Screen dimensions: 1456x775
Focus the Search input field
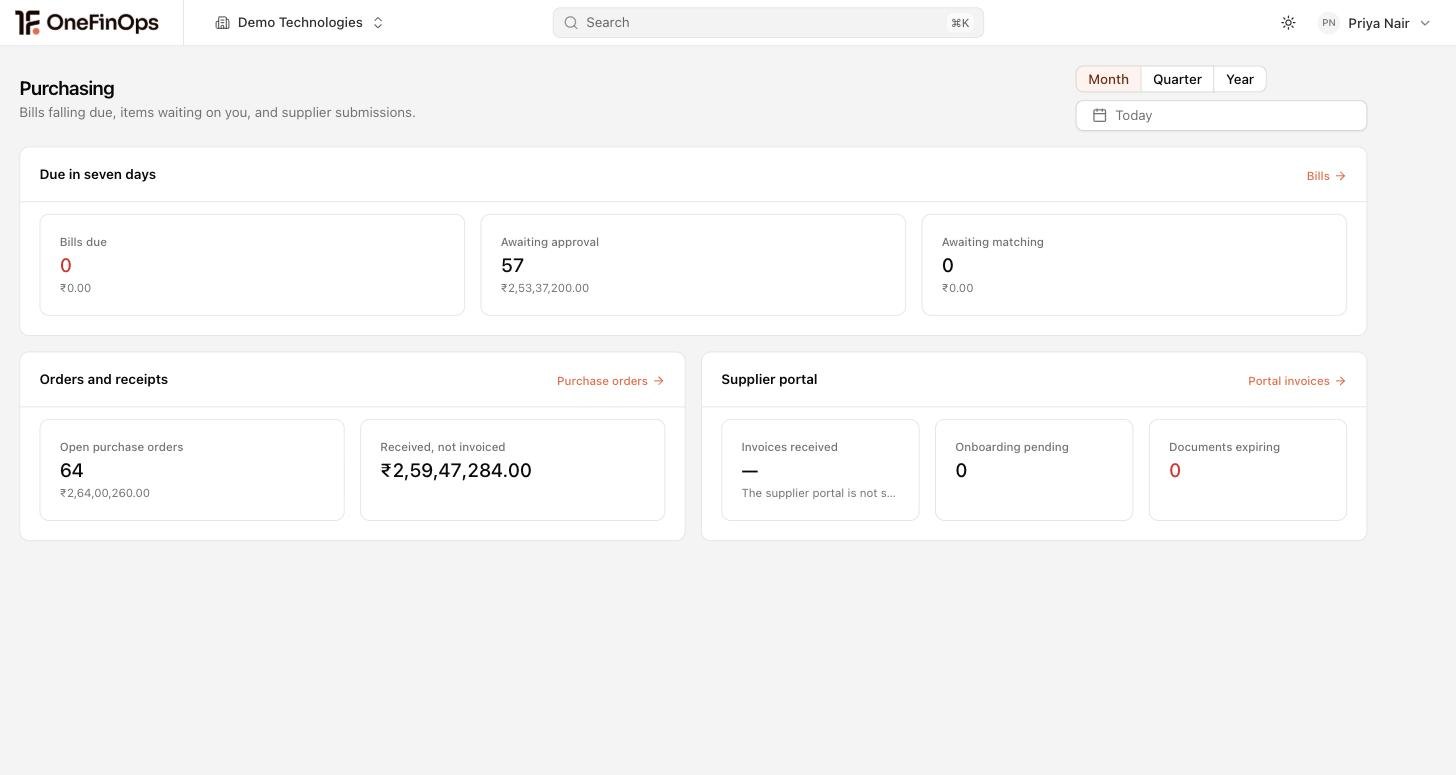768,23
